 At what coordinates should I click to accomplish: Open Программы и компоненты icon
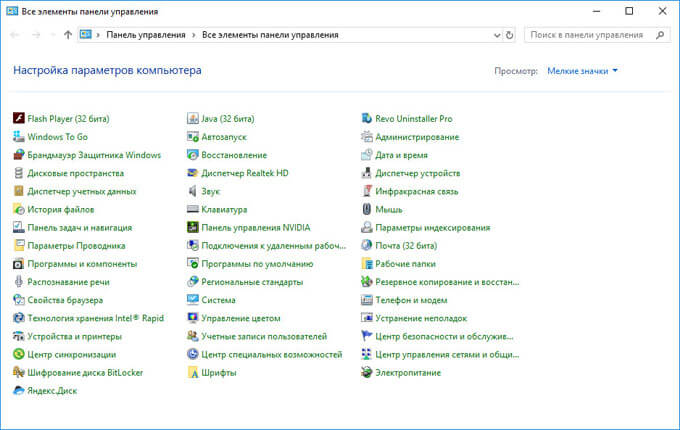pyautogui.click(x=19, y=264)
